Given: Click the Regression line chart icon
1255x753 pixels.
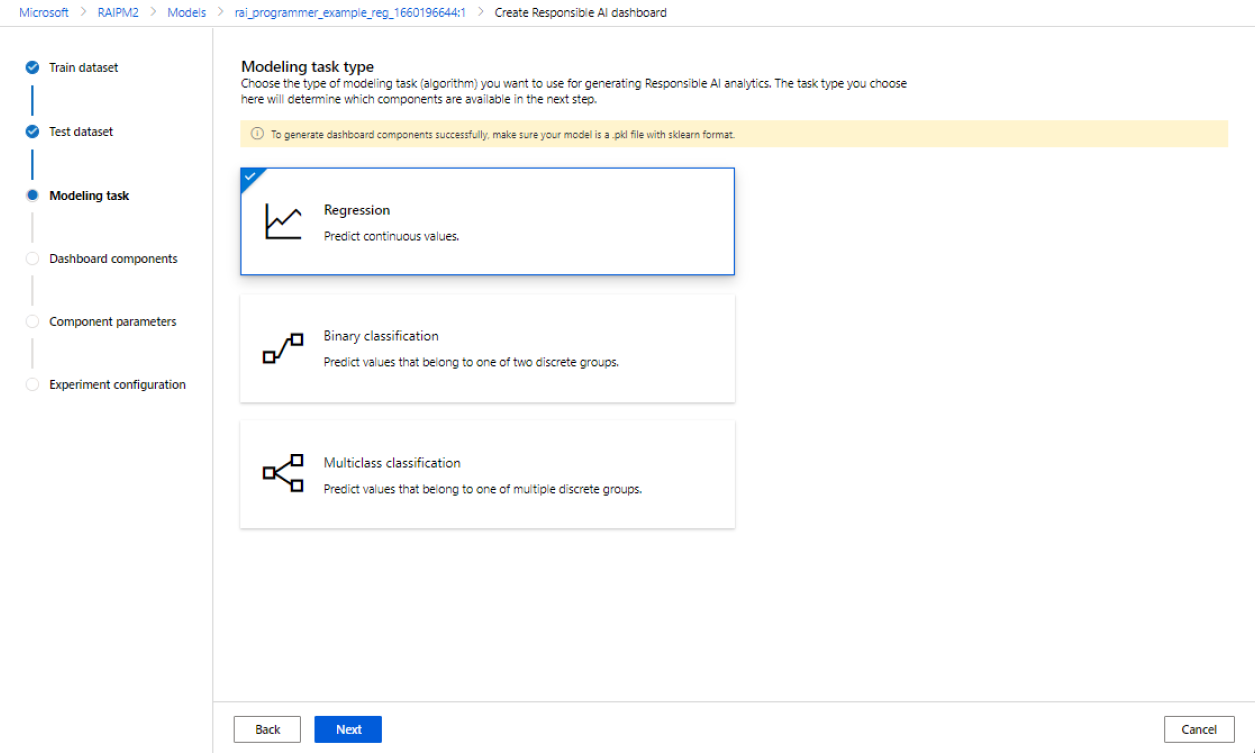Looking at the screenshot, I should point(283,222).
